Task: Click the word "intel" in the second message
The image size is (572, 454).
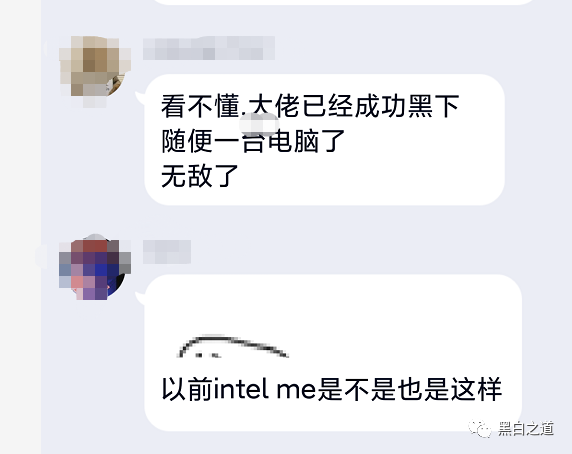Action: click(x=241, y=389)
